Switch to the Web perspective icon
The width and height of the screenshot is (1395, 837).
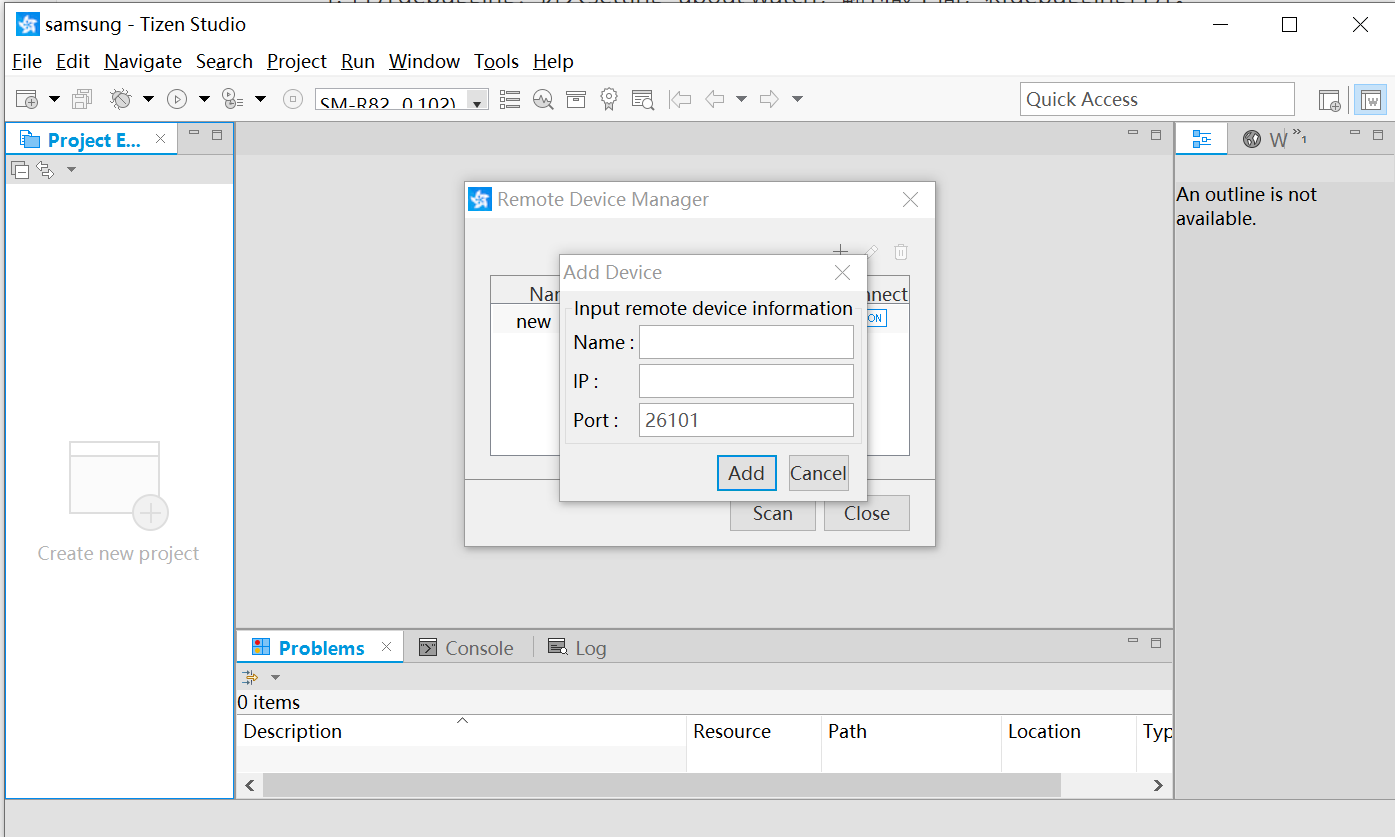pos(1371,100)
